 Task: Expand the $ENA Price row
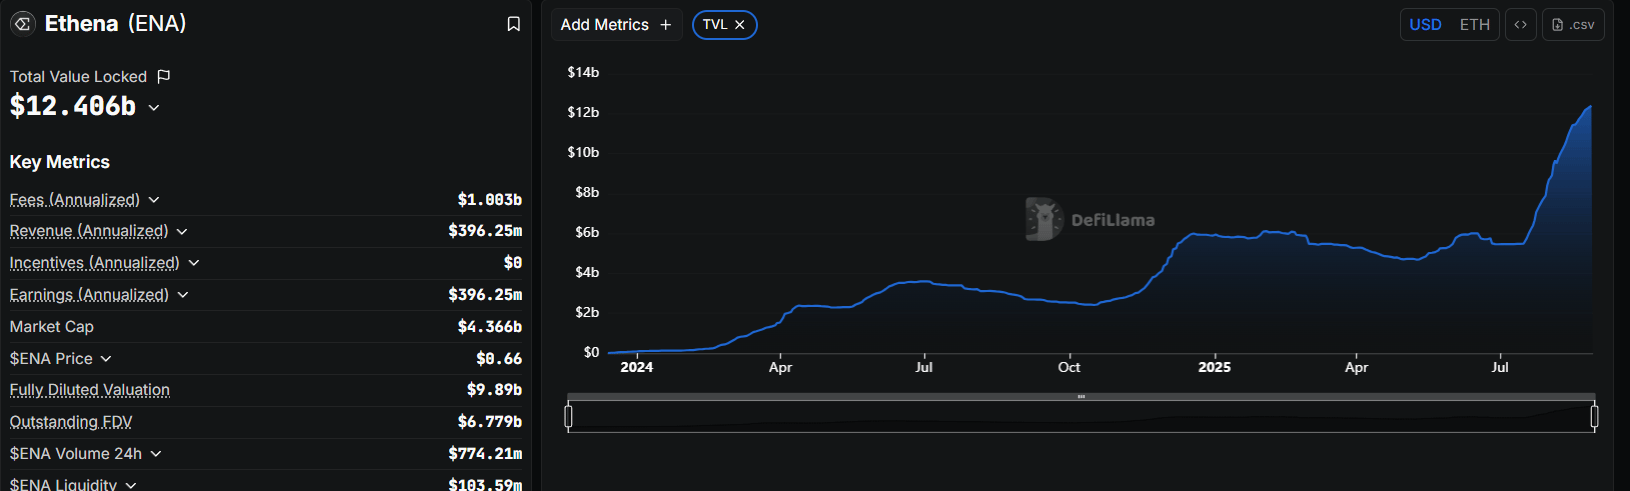coord(106,359)
